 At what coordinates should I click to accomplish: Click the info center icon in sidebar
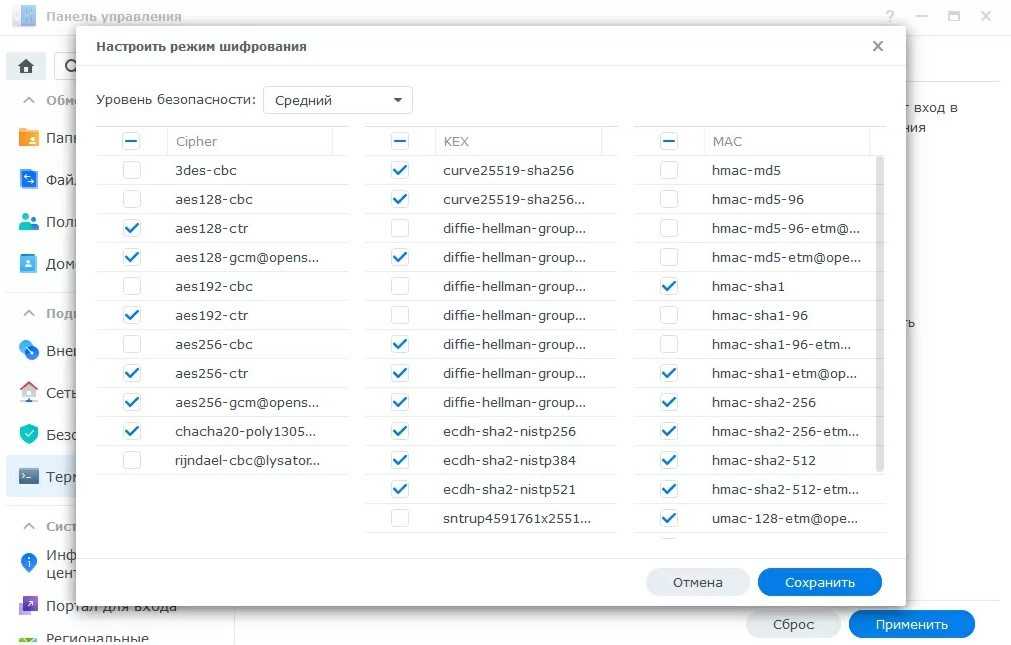tap(29, 563)
